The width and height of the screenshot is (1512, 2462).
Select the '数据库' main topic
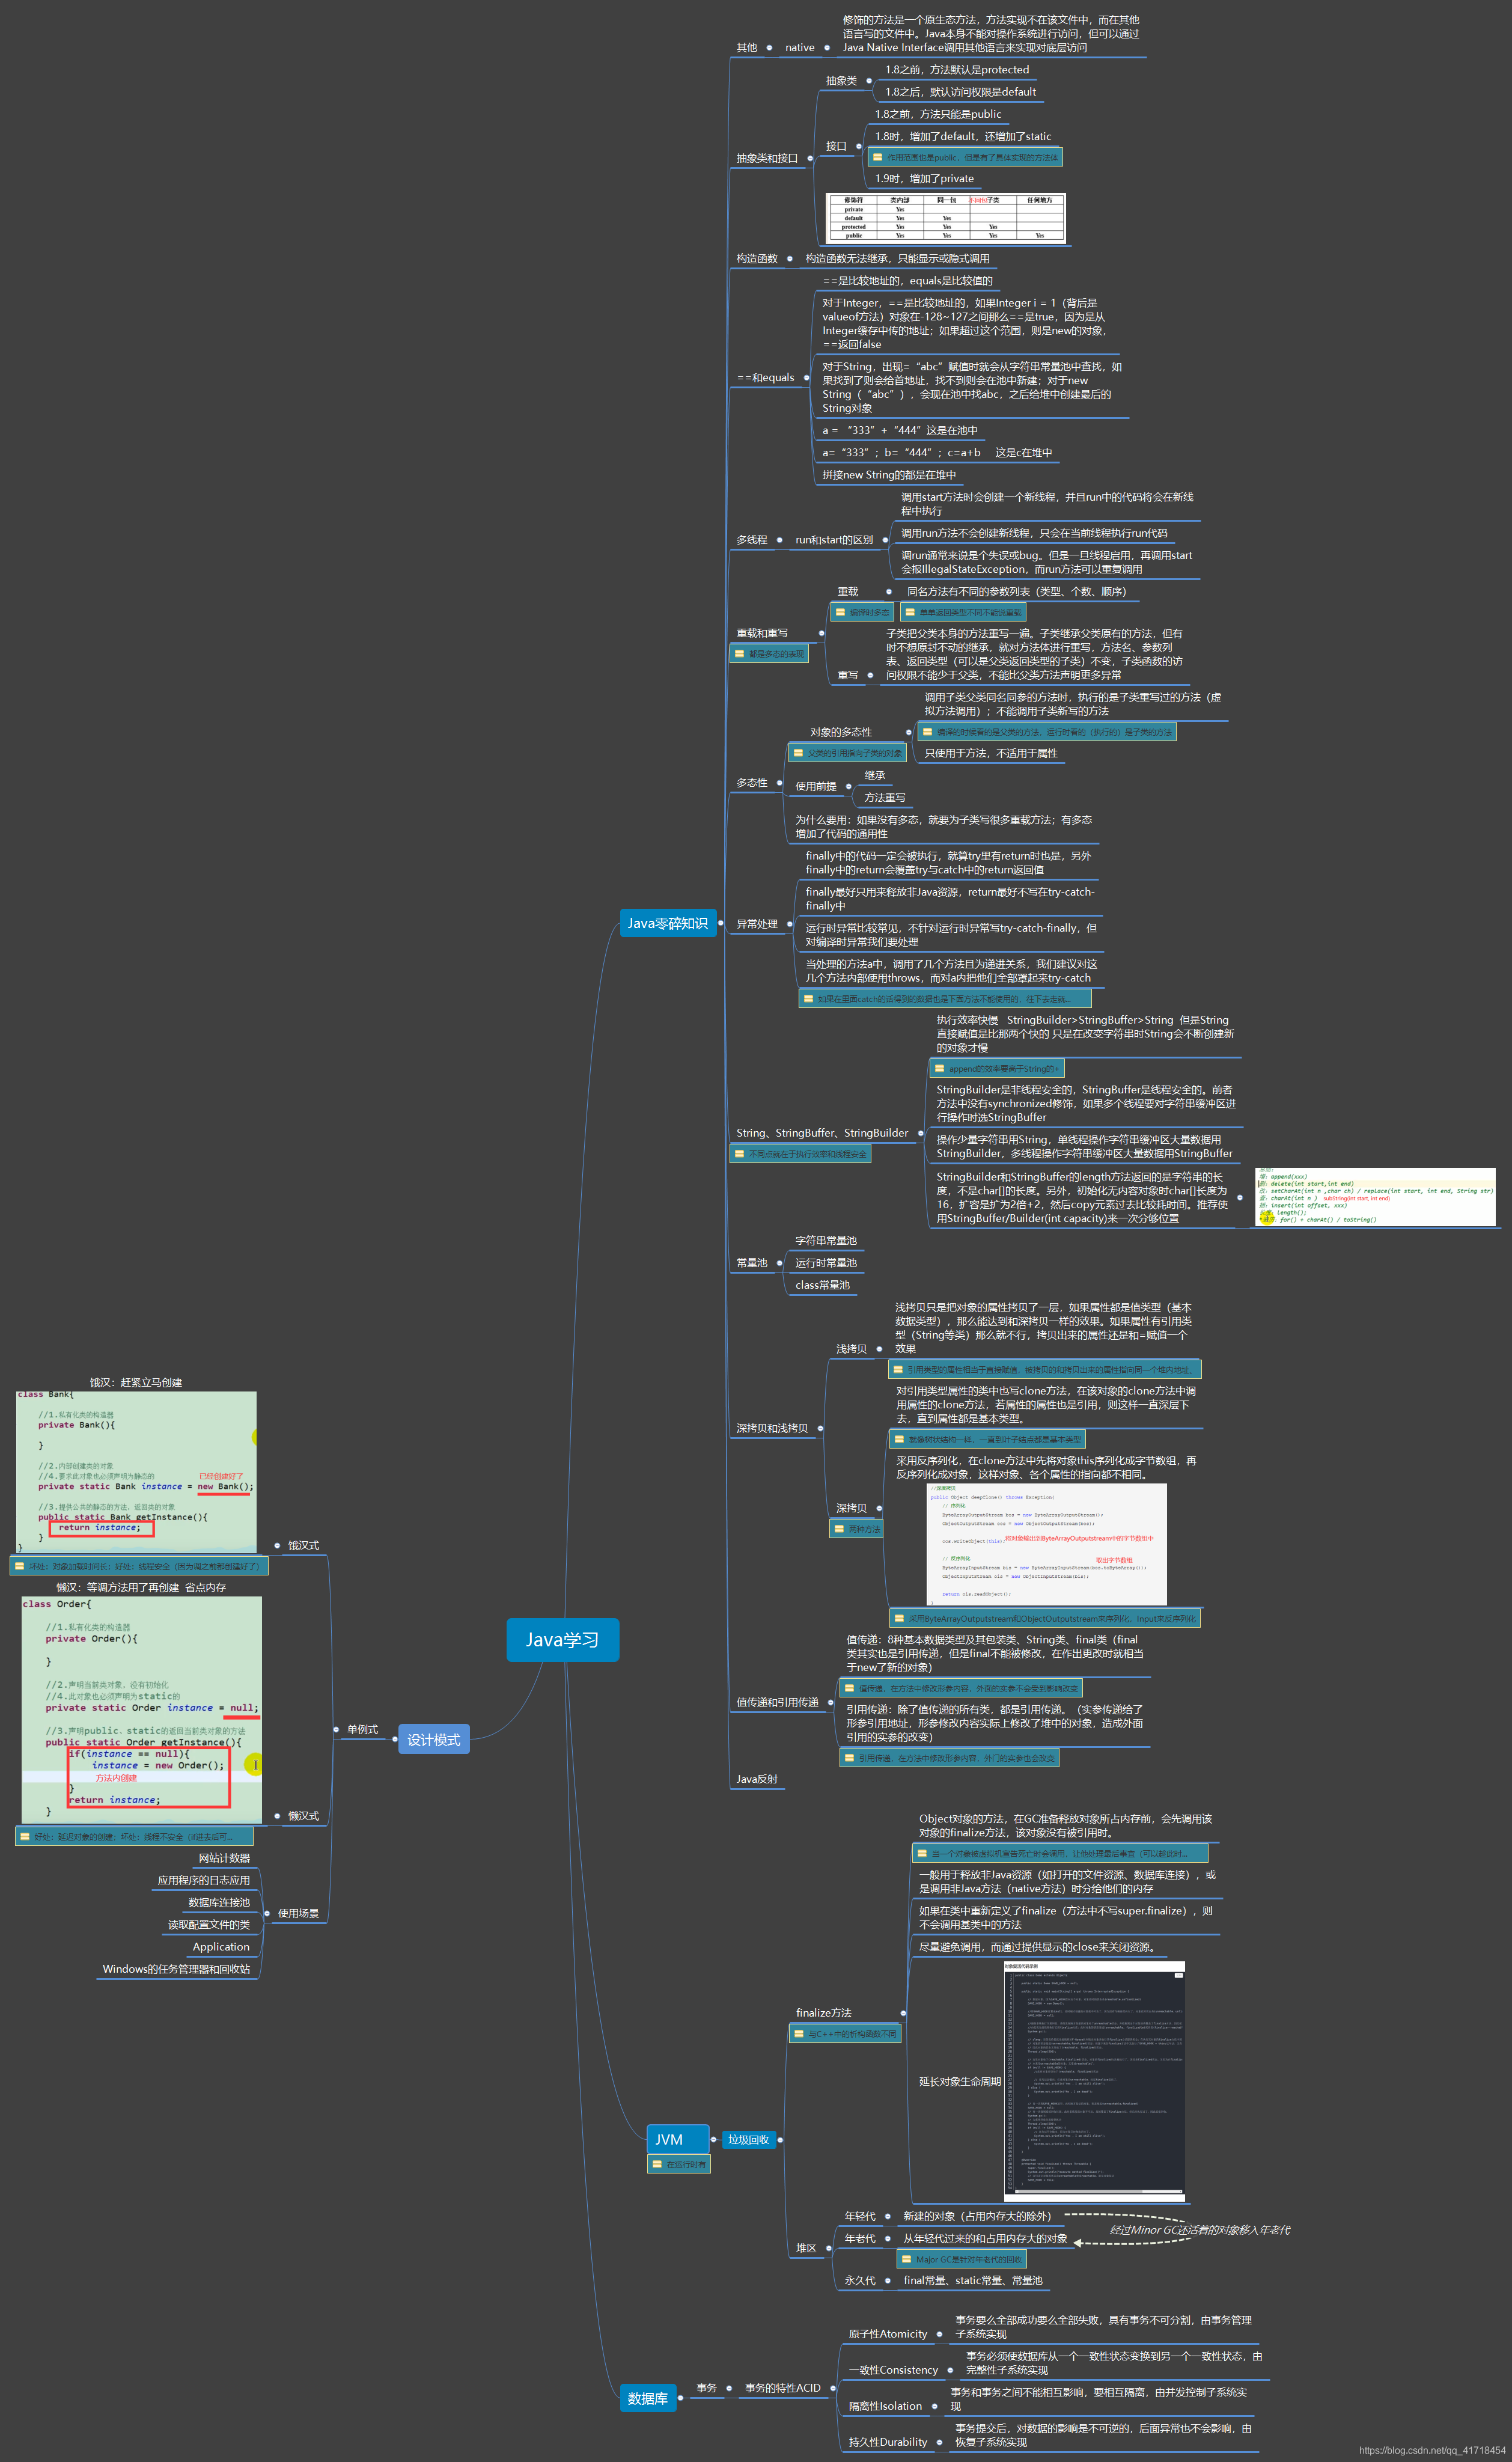648,2398
